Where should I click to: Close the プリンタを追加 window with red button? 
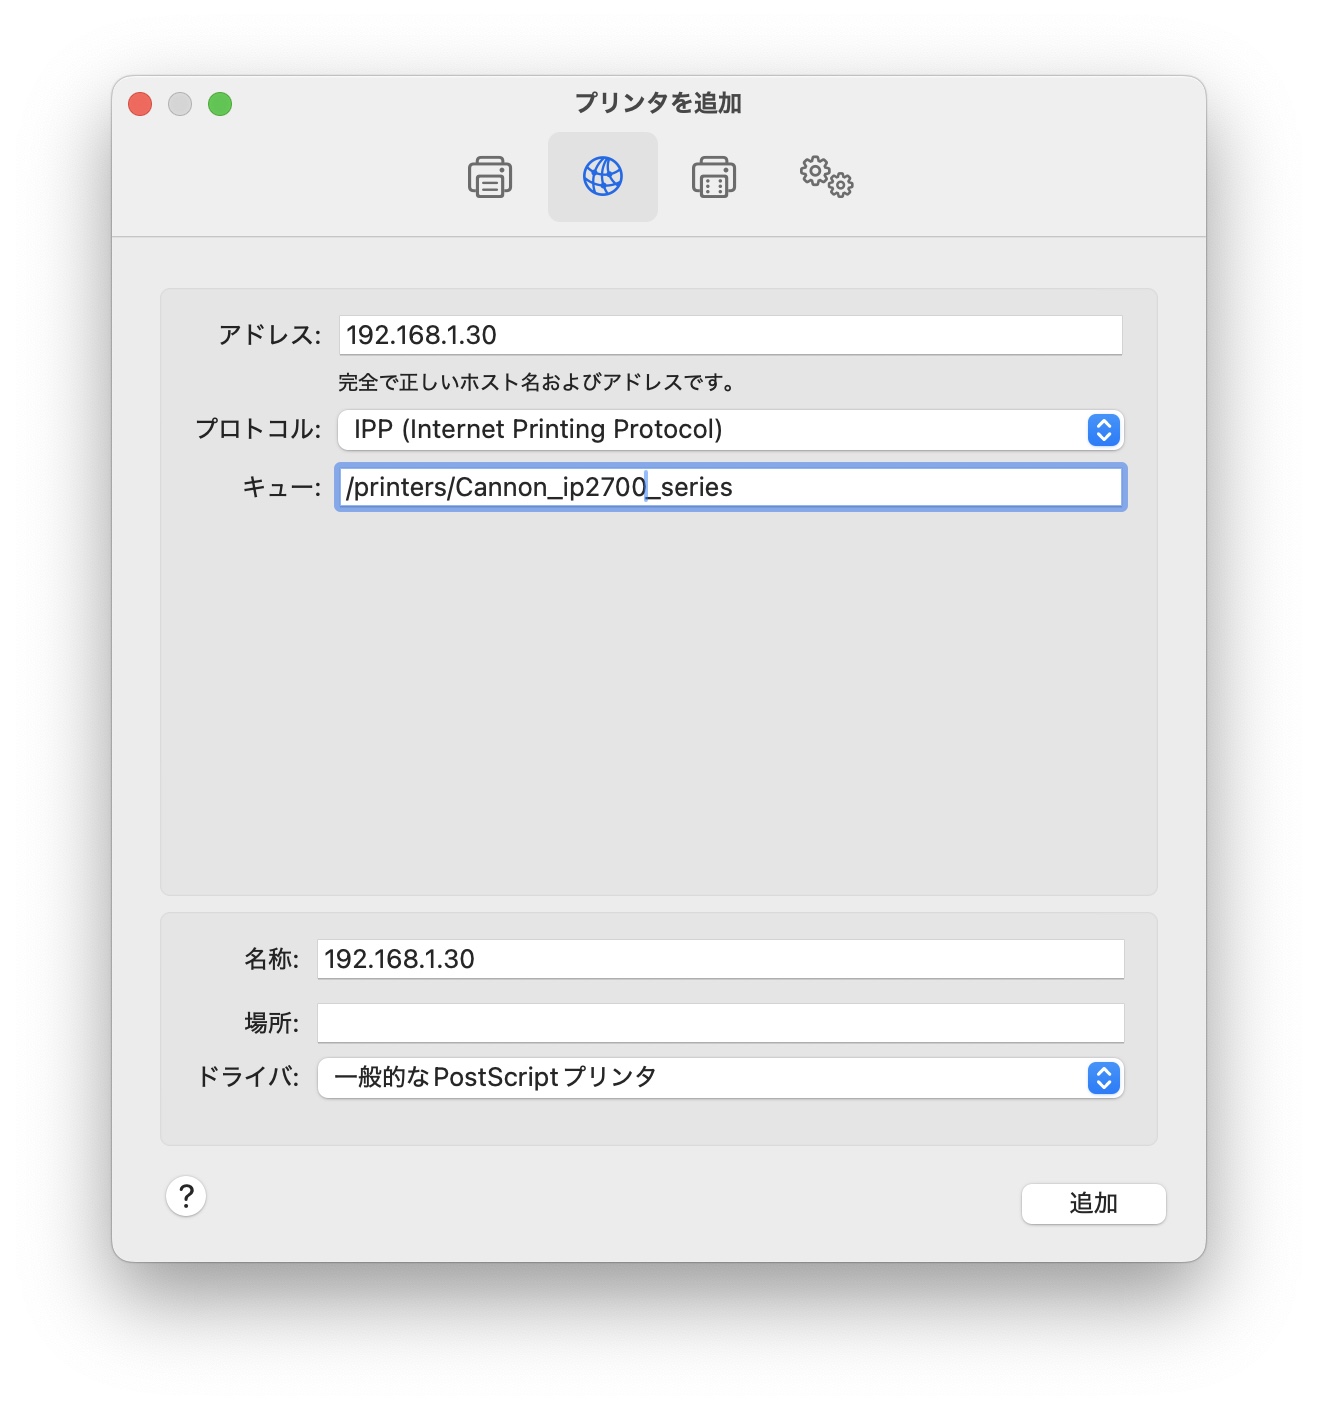point(140,104)
